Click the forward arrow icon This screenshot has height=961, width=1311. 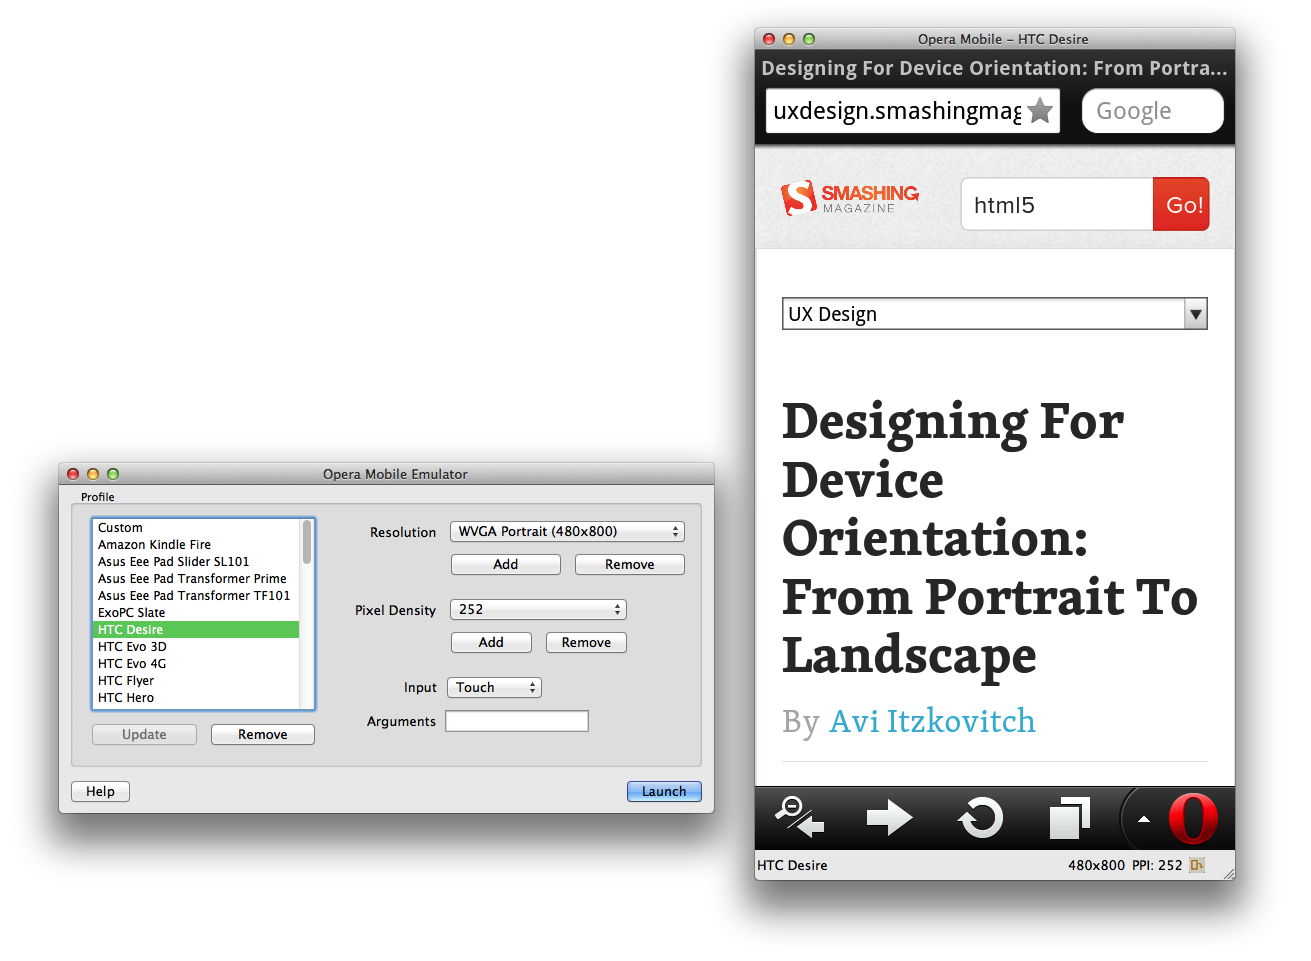[x=889, y=818]
